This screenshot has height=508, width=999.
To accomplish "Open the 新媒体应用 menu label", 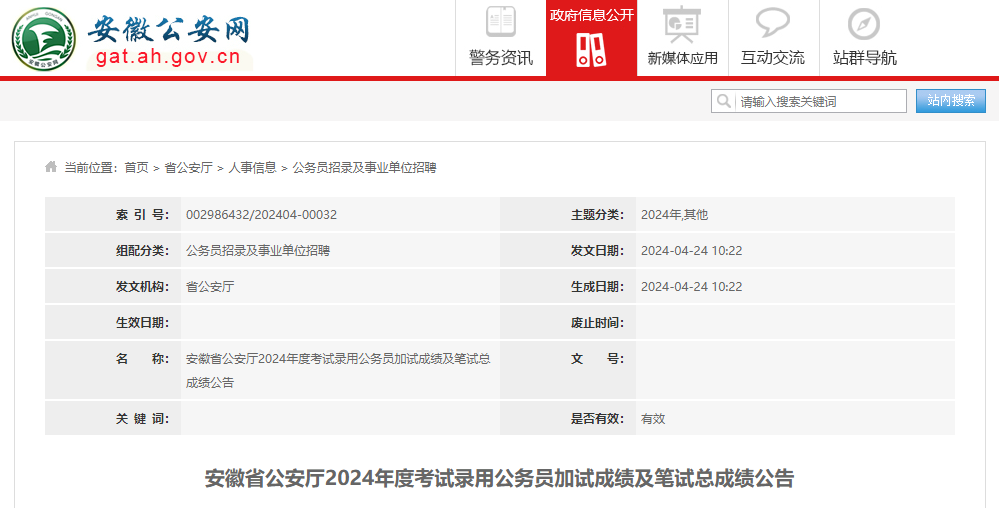I will 682,58.
